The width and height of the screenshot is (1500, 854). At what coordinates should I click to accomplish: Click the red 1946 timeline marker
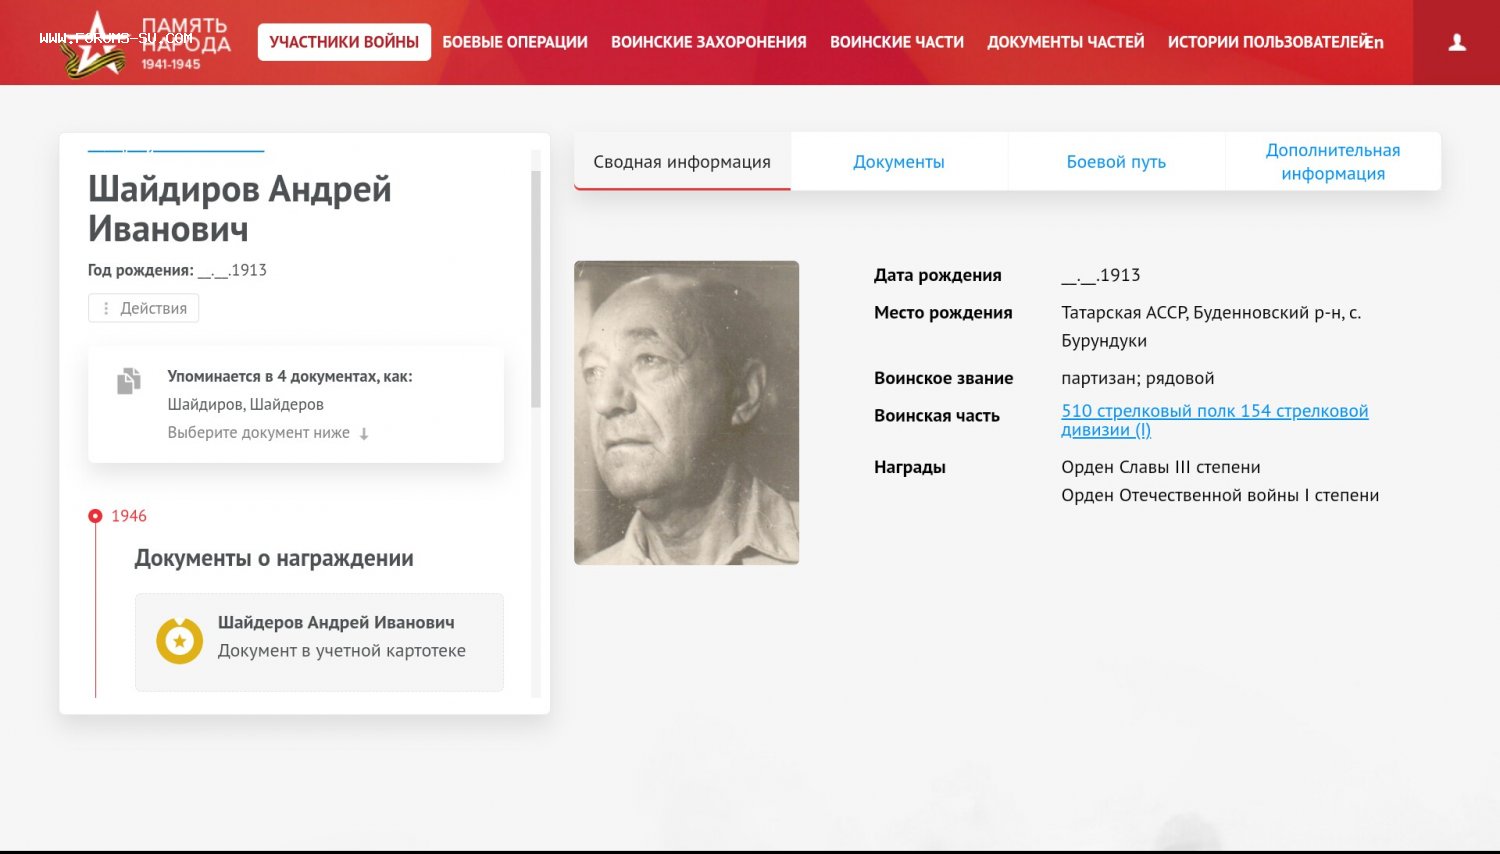point(95,516)
